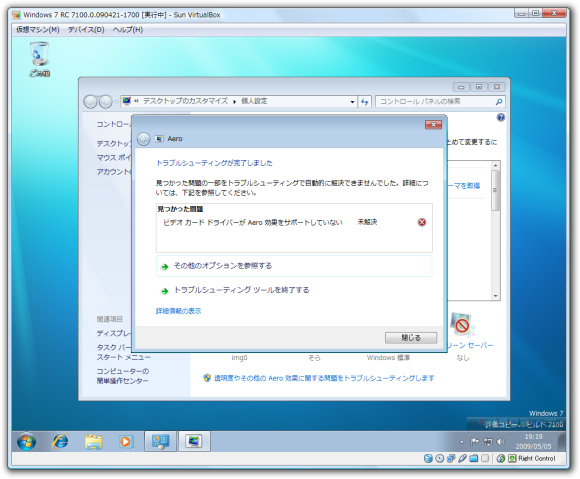Click the red error icon beside 未解決

(x=422, y=222)
